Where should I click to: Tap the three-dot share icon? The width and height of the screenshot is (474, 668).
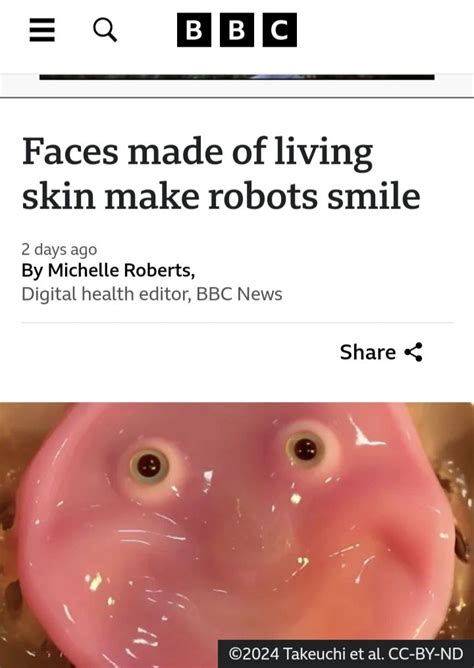(x=414, y=352)
